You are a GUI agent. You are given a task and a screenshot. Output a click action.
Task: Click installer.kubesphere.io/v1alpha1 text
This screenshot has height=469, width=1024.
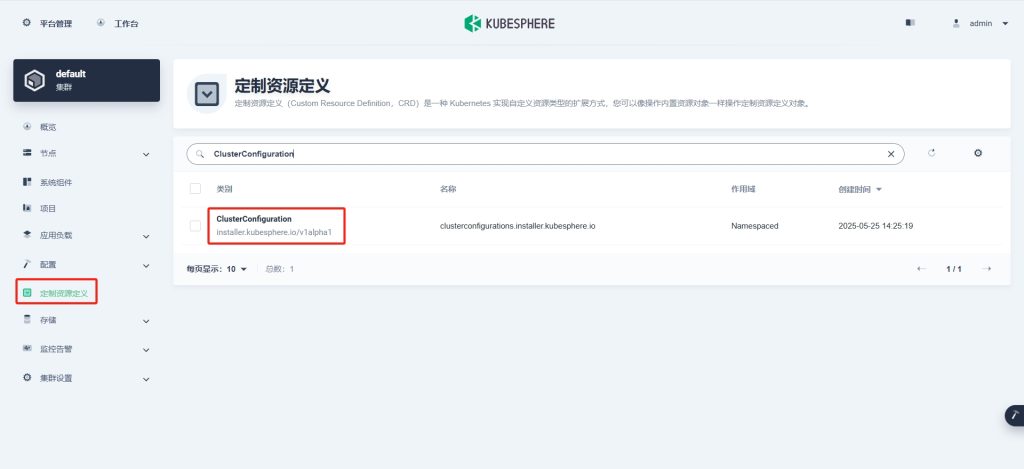point(274,233)
